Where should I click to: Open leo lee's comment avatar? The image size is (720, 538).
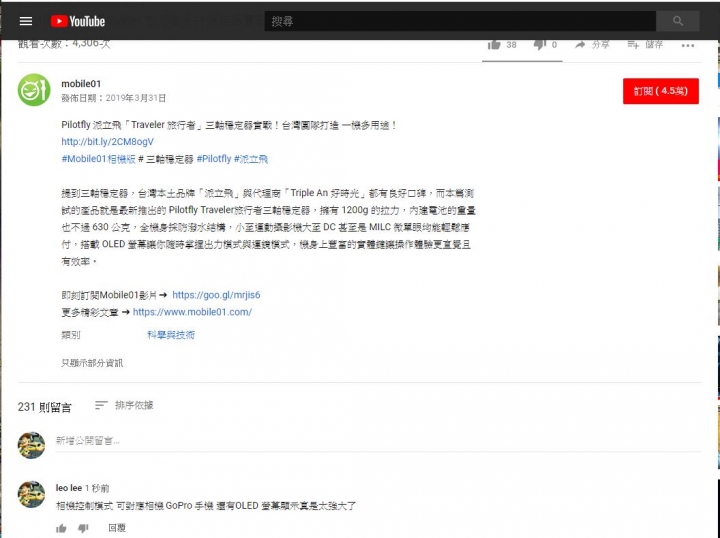click(x=31, y=494)
